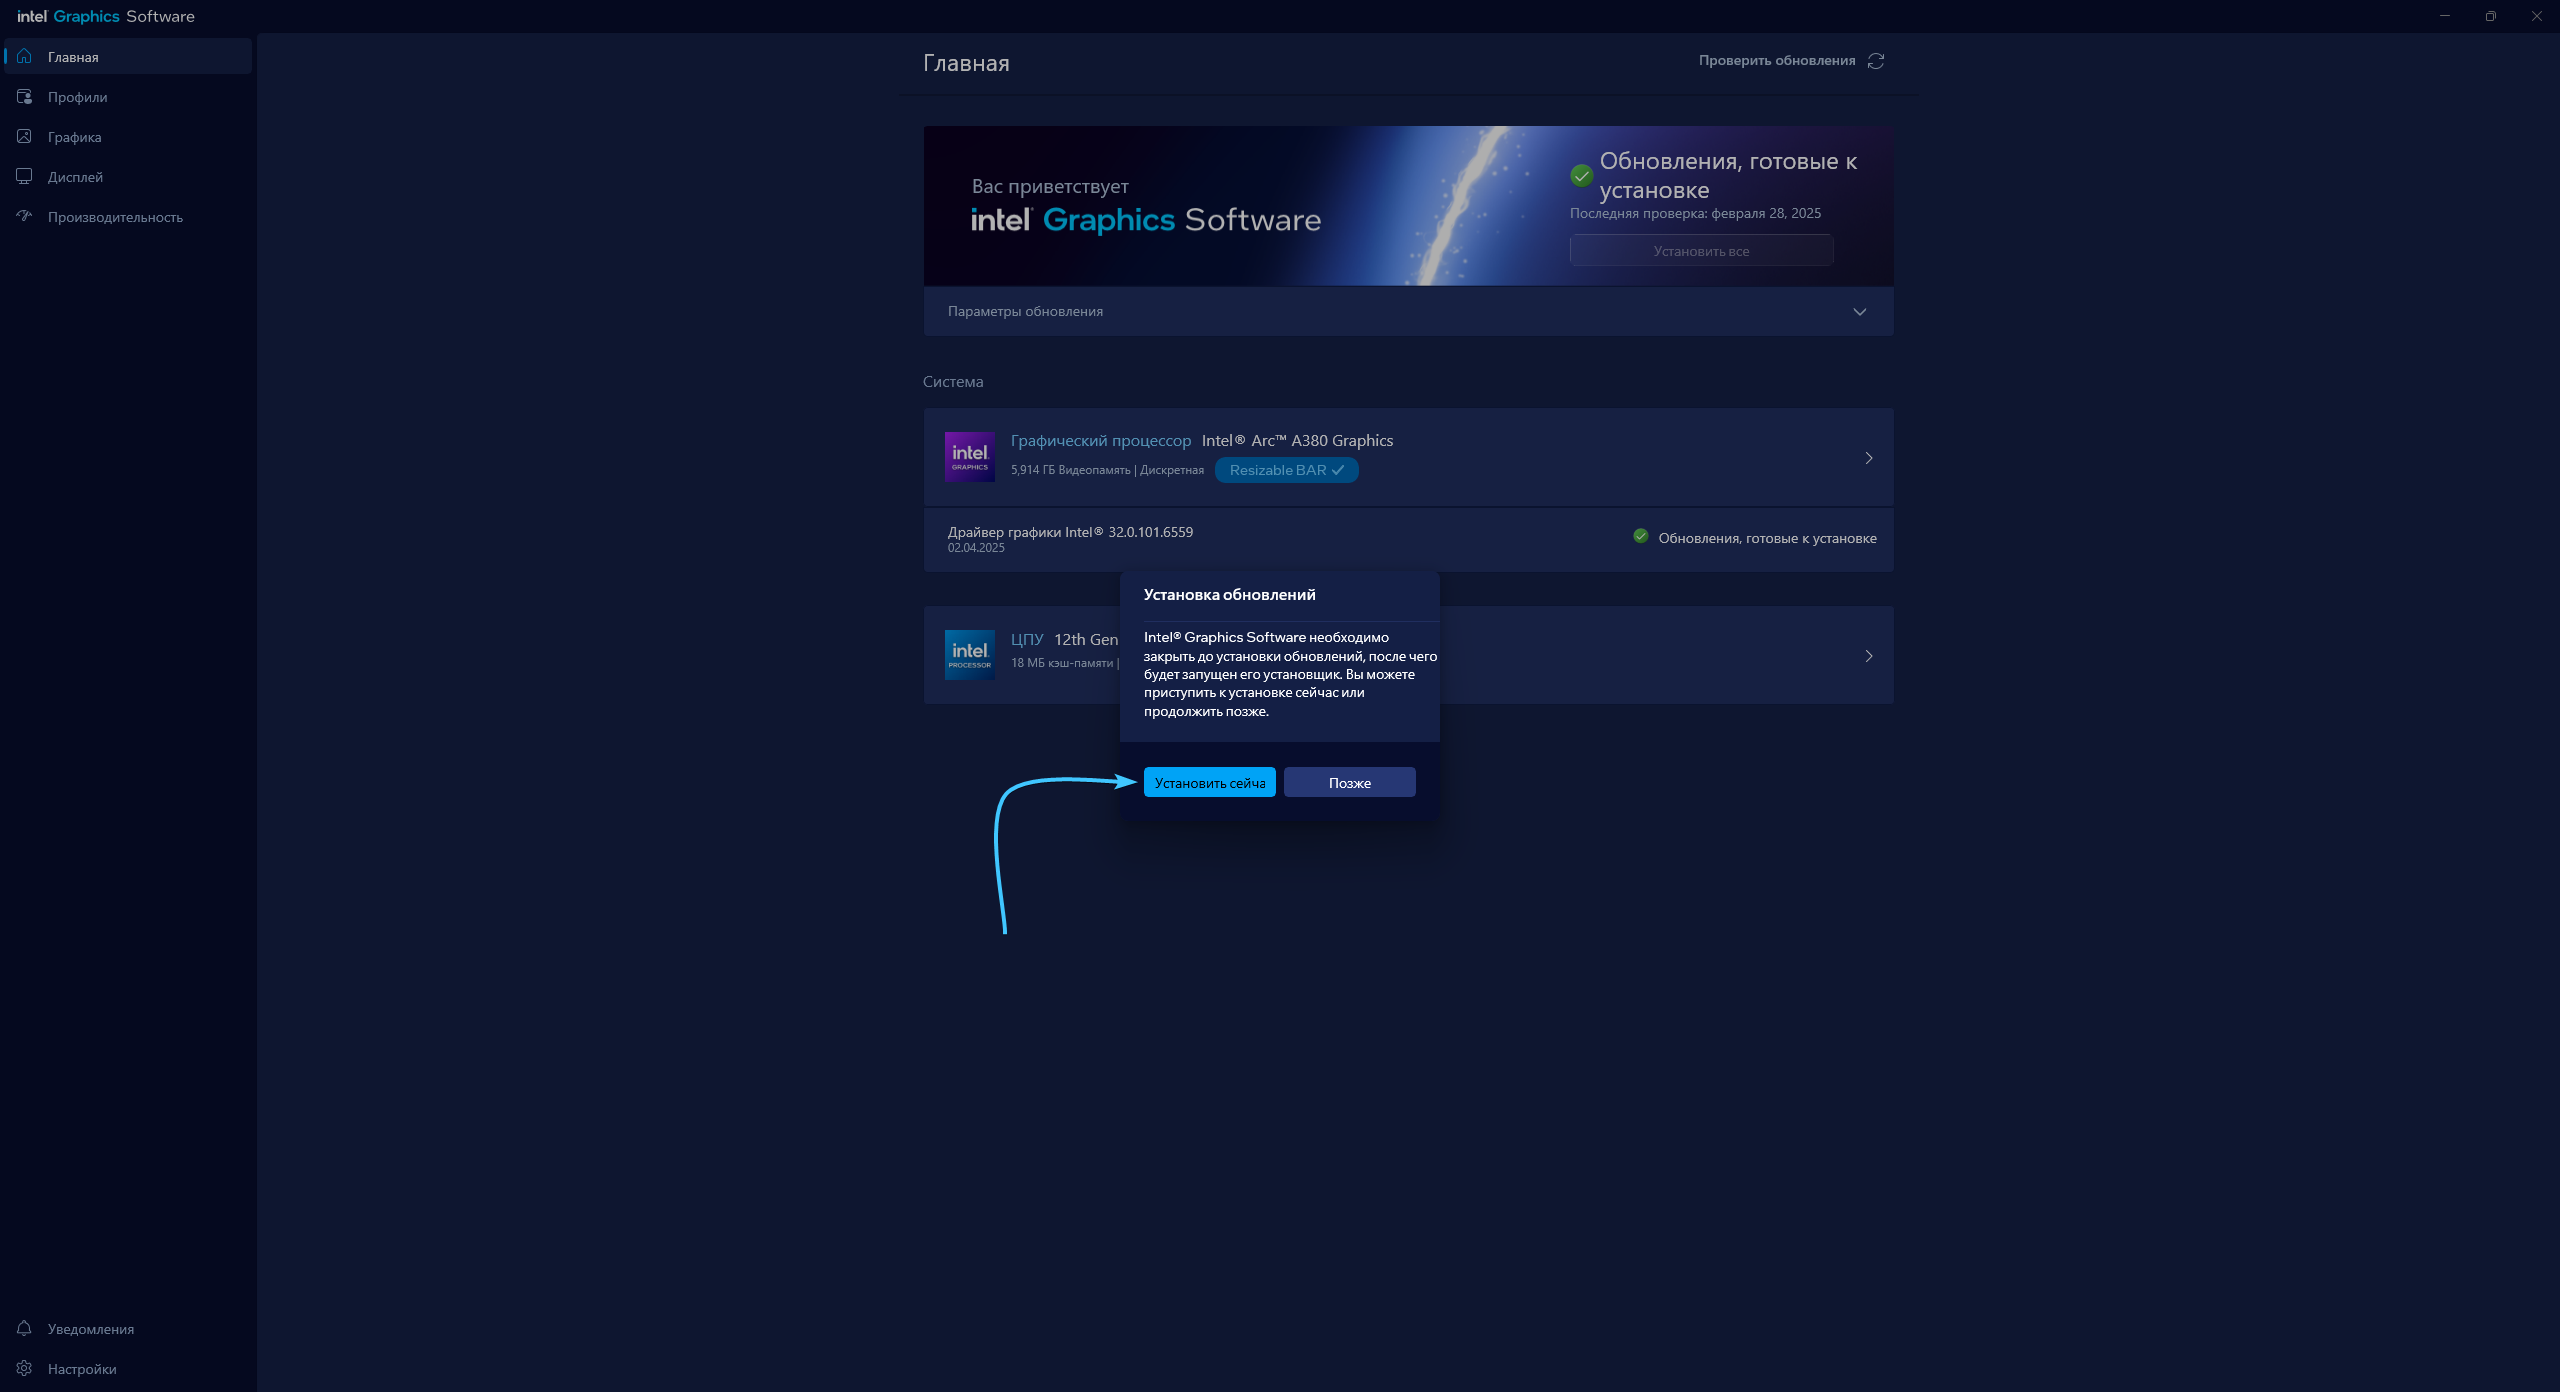
Task: Click the Профили profiles icon
Action: [x=25, y=97]
